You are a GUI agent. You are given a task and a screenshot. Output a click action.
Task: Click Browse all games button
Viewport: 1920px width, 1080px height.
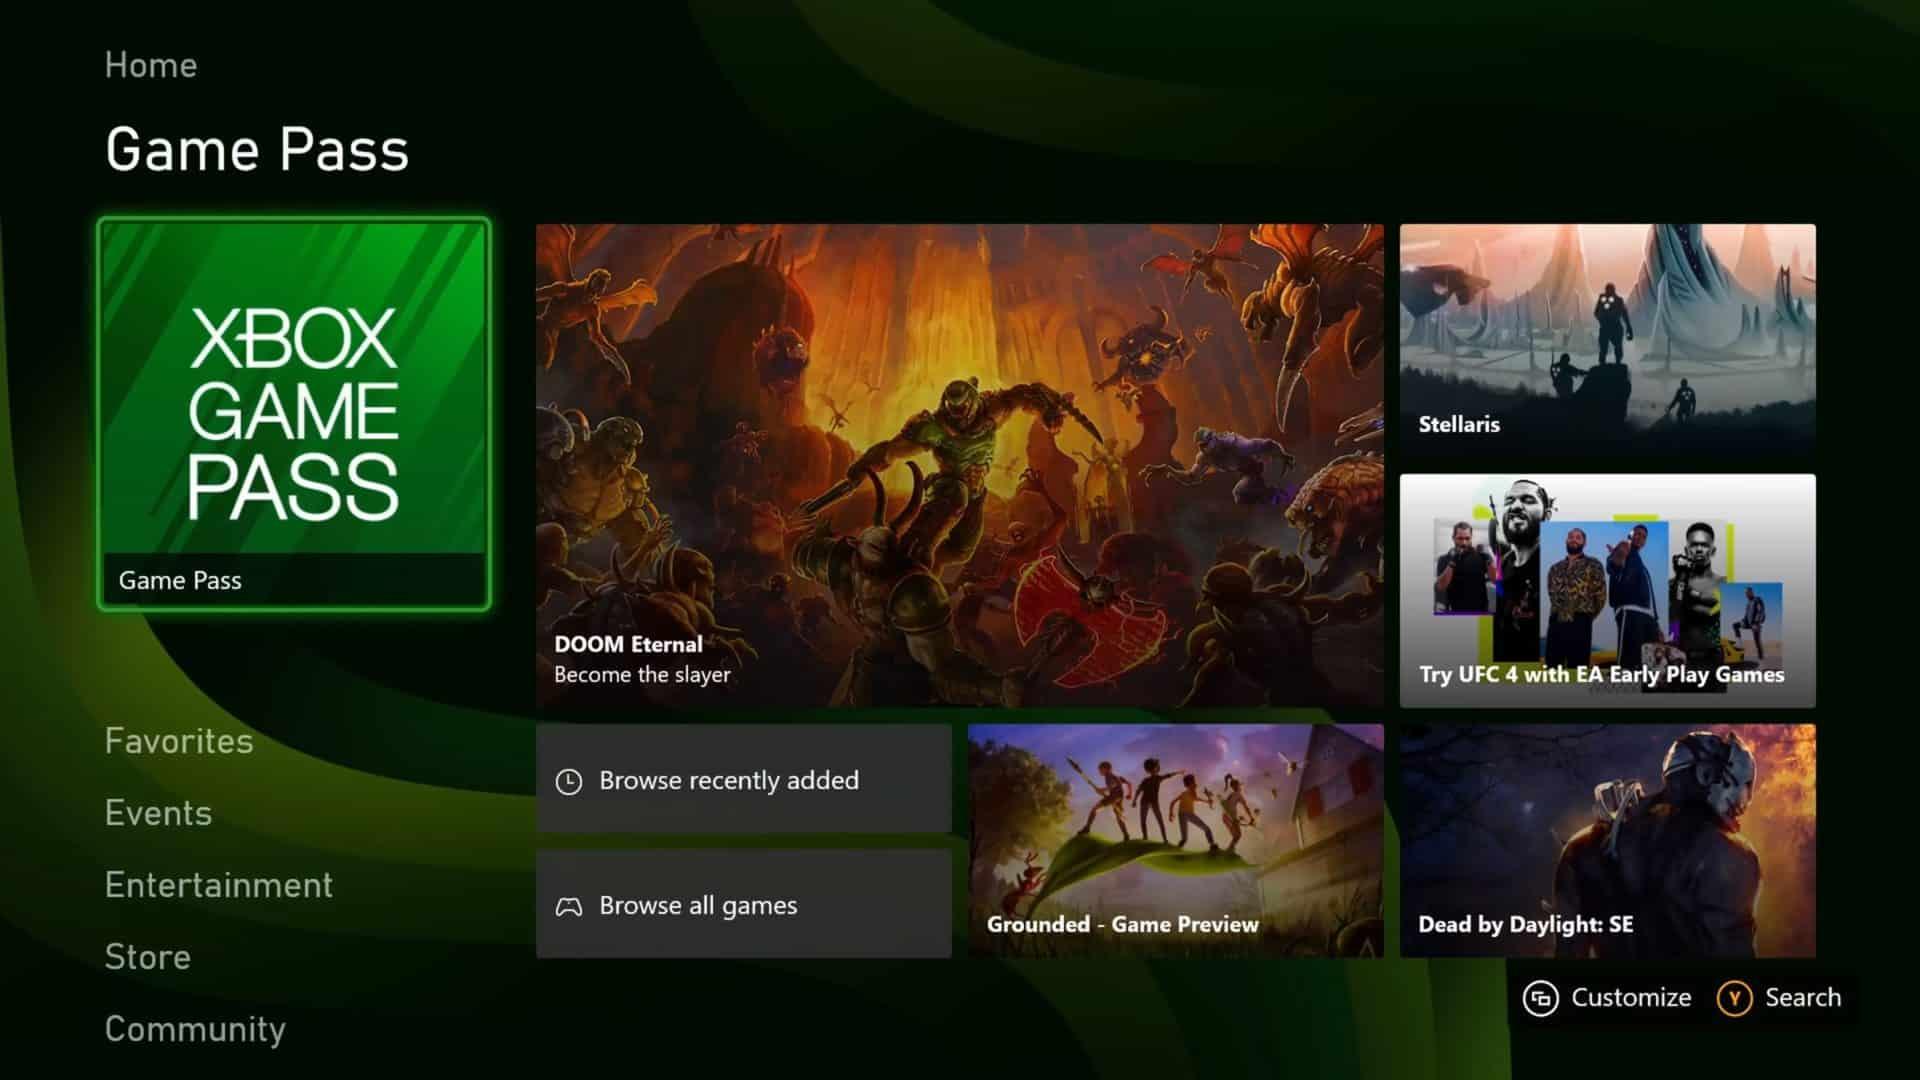744,904
